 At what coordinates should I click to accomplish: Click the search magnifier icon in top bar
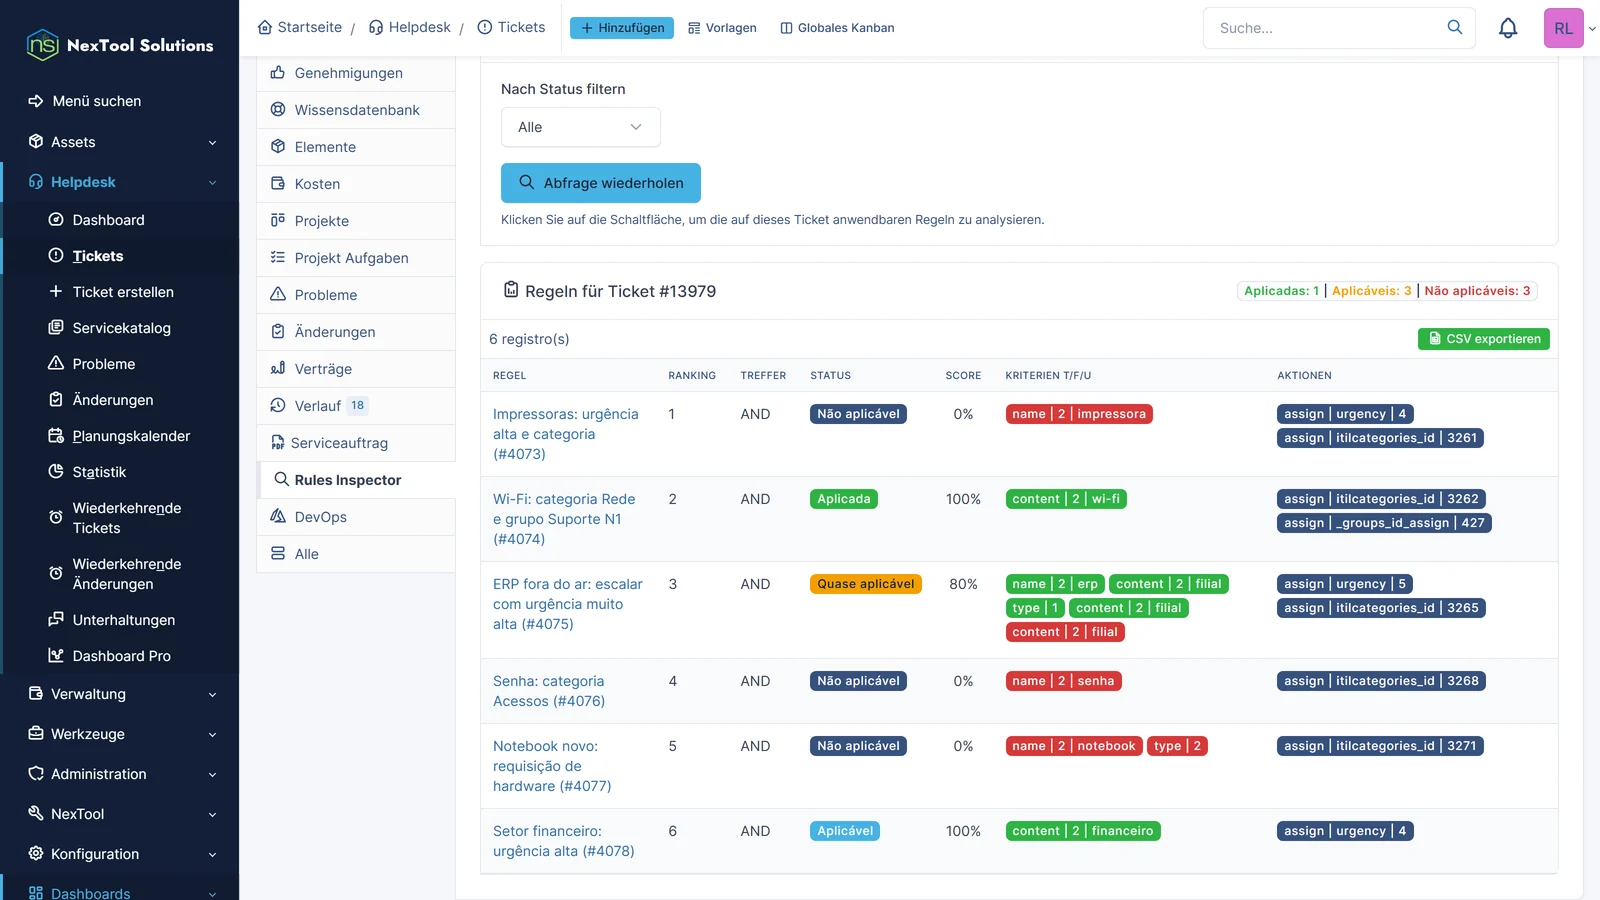click(1455, 27)
